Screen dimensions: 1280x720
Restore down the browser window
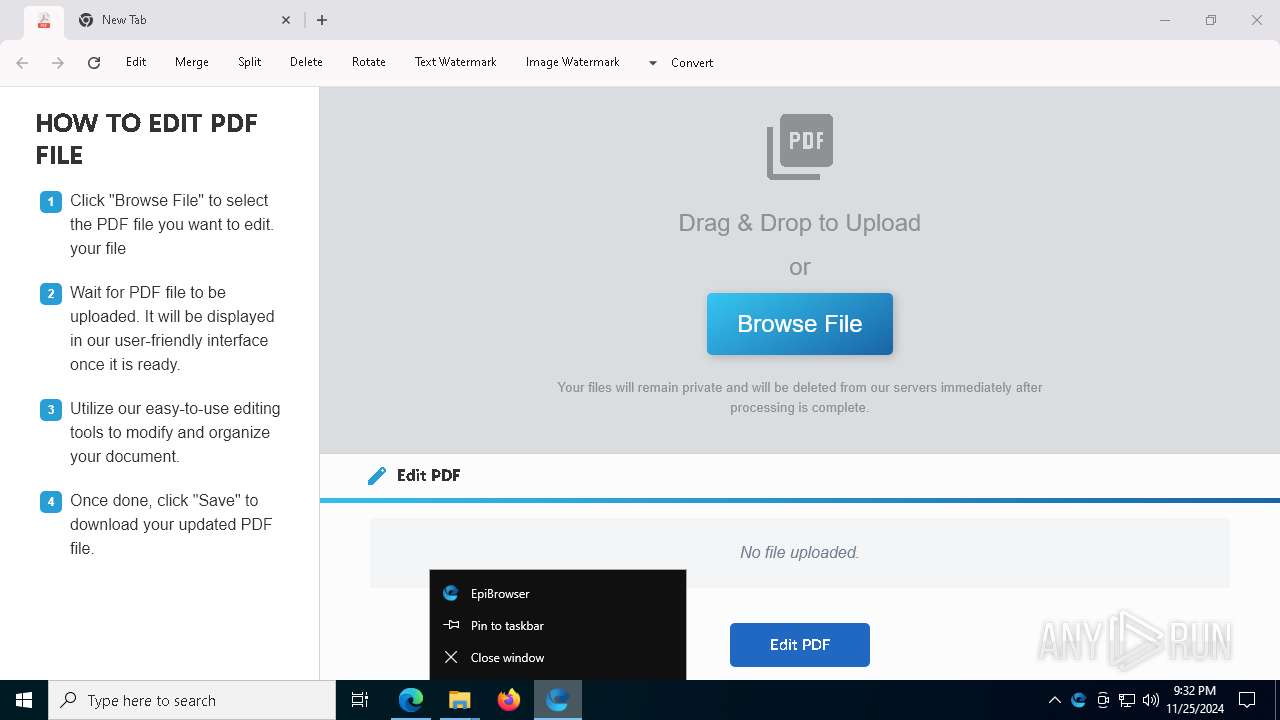1211,20
